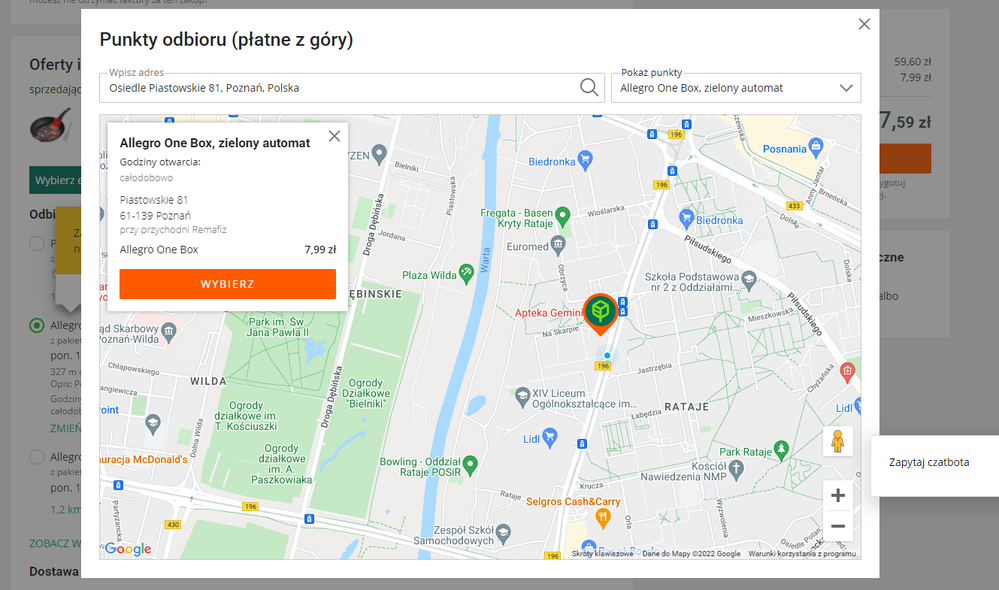The width and height of the screenshot is (999, 590).
Task: Select the Allegro radio option with 1,2 km
Action: pos(37,457)
